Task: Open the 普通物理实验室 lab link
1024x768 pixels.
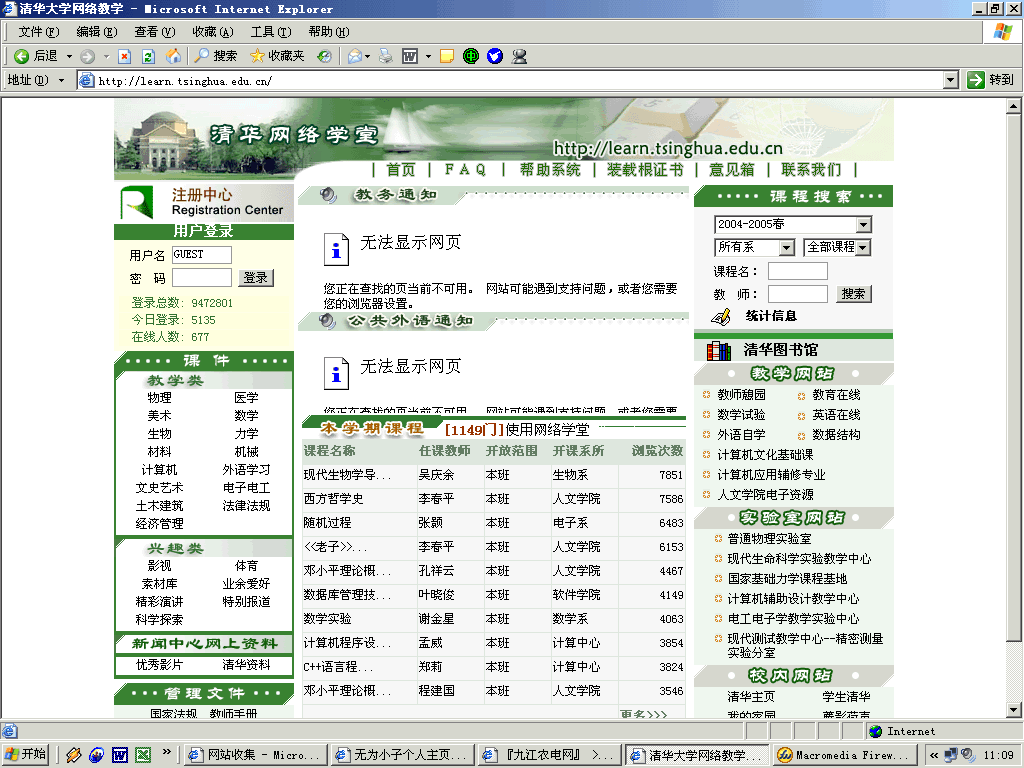Action: coord(769,539)
